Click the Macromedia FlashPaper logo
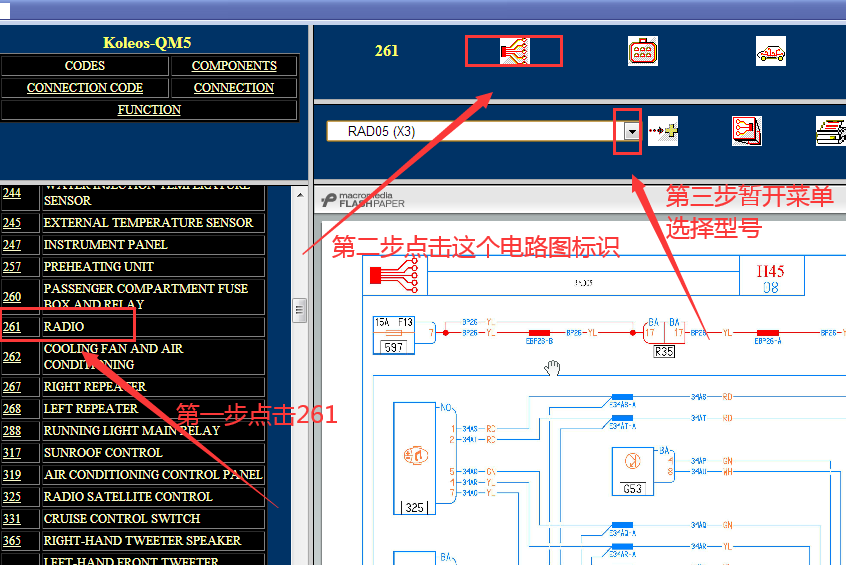 click(363, 200)
